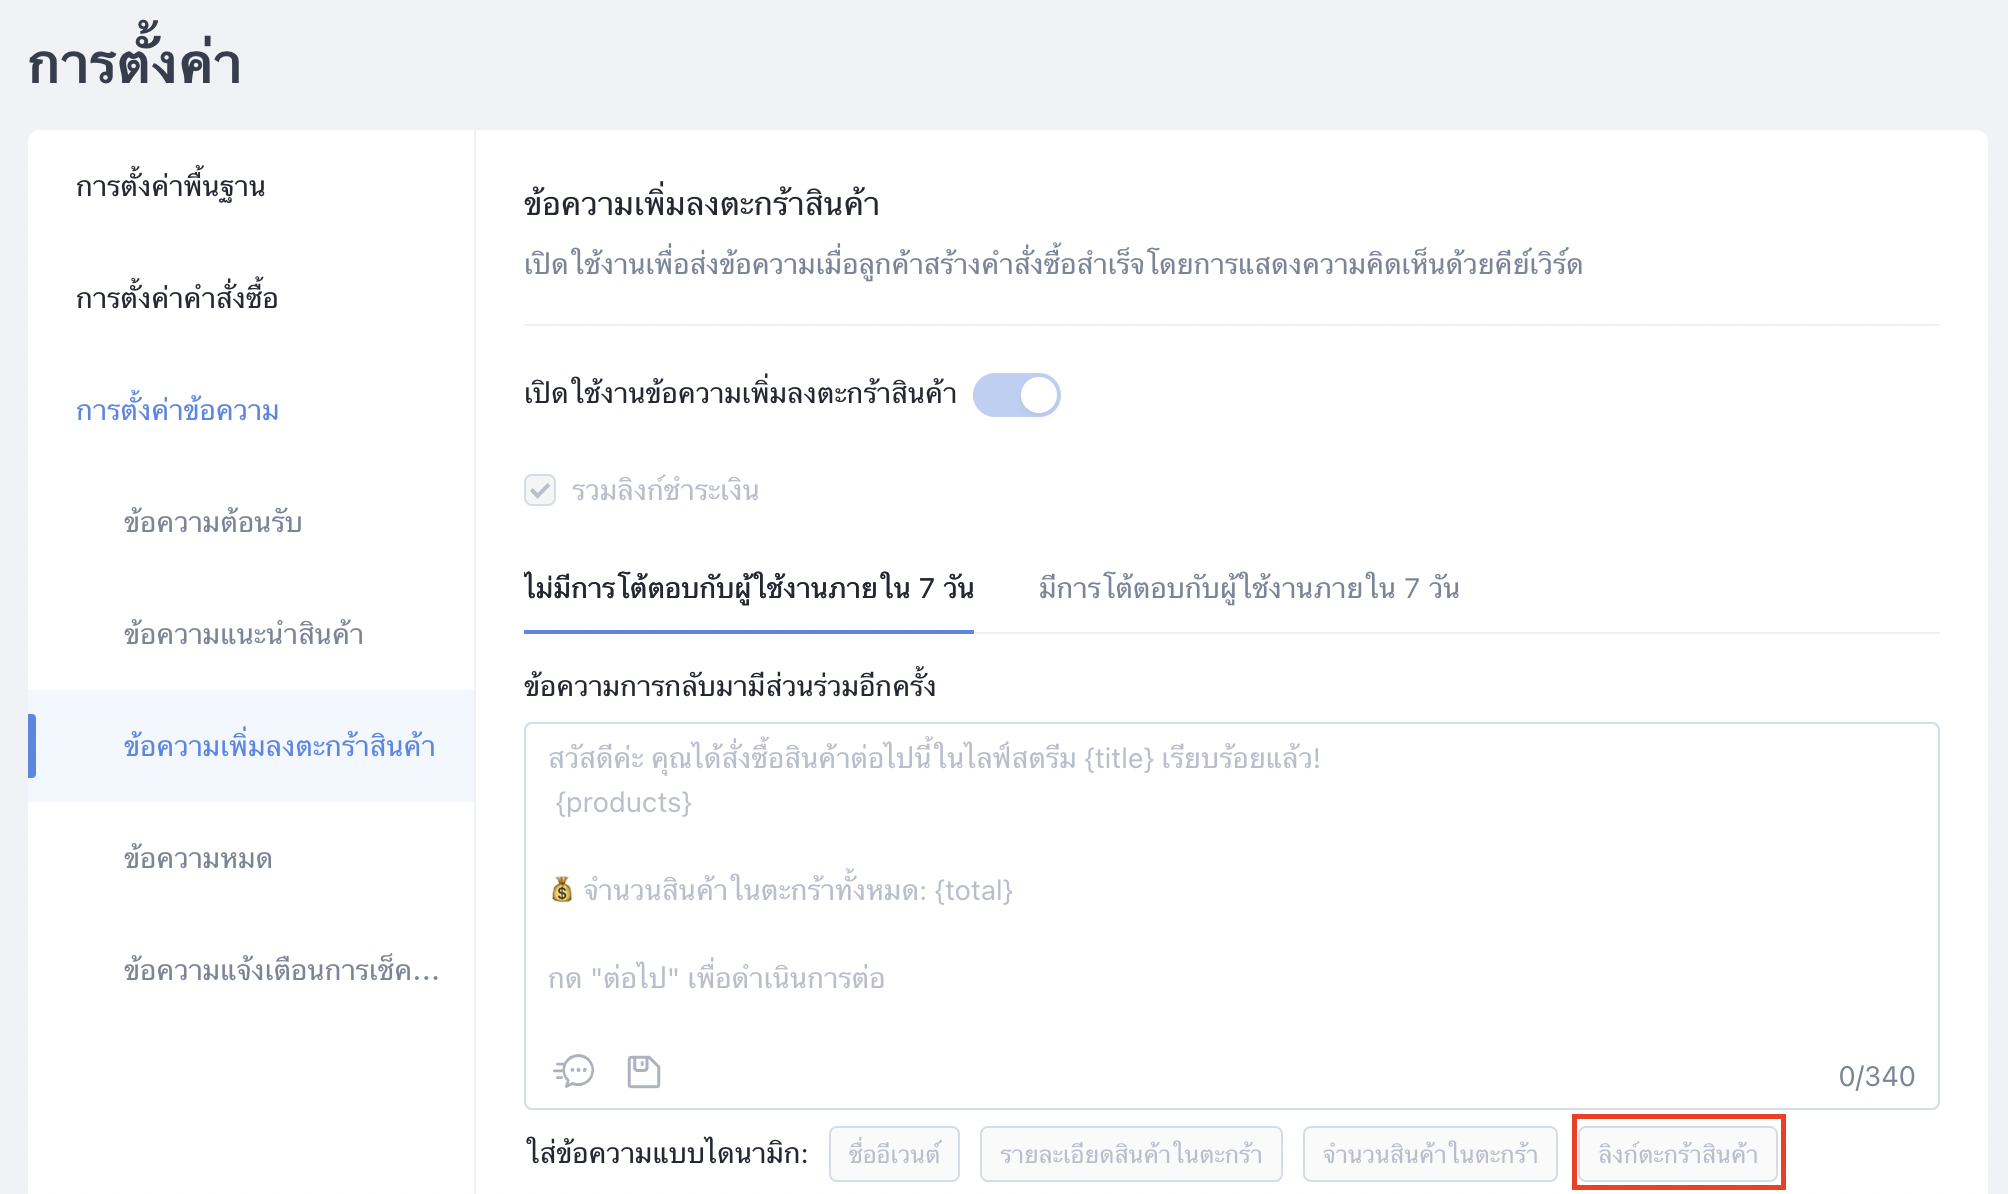Image resolution: width=2008 pixels, height=1194 pixels.
Task: Open ข้อความหมด submenu item
Action: [x=198, y=859]
